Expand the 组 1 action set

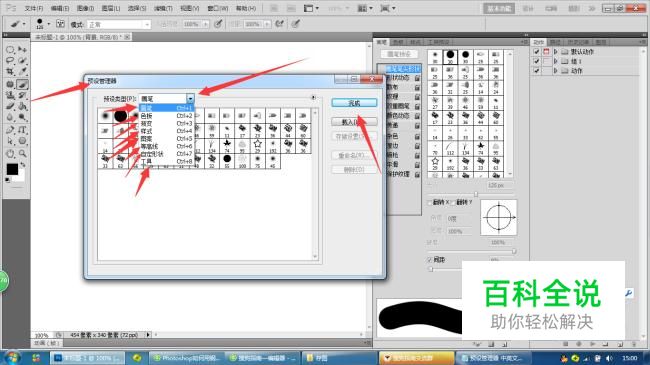[556, 61]
